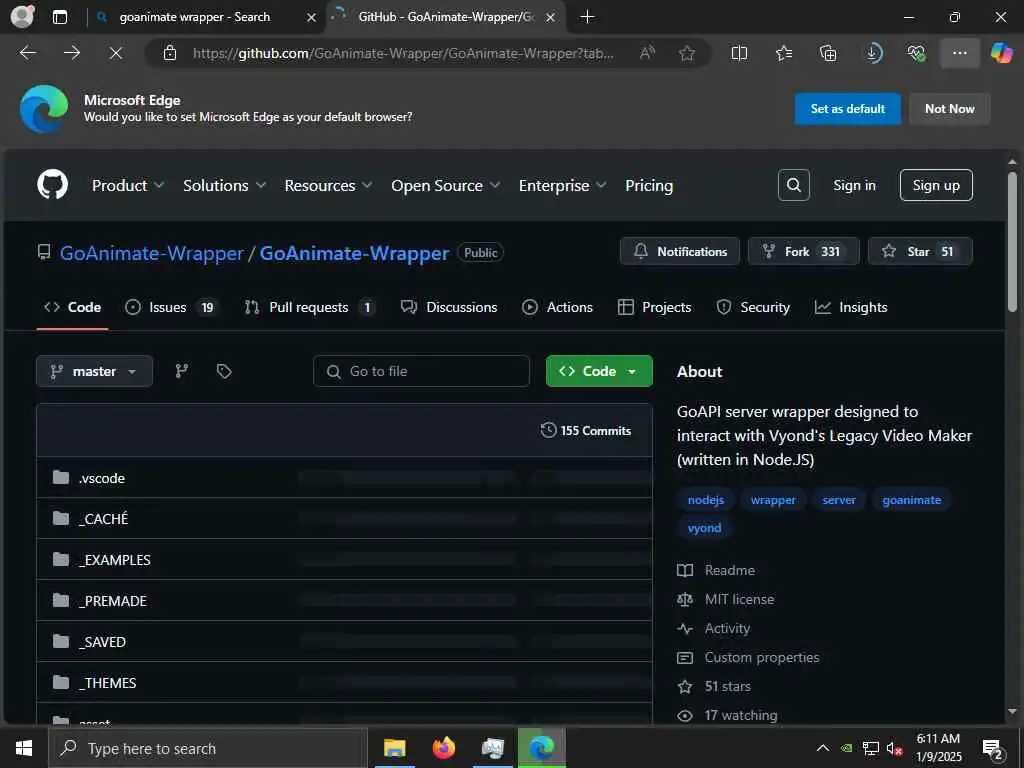The width and height of the screenshot is (1024, 768).
Task: Click the nodejs topic tag
Action: click(x=705, y=500)
